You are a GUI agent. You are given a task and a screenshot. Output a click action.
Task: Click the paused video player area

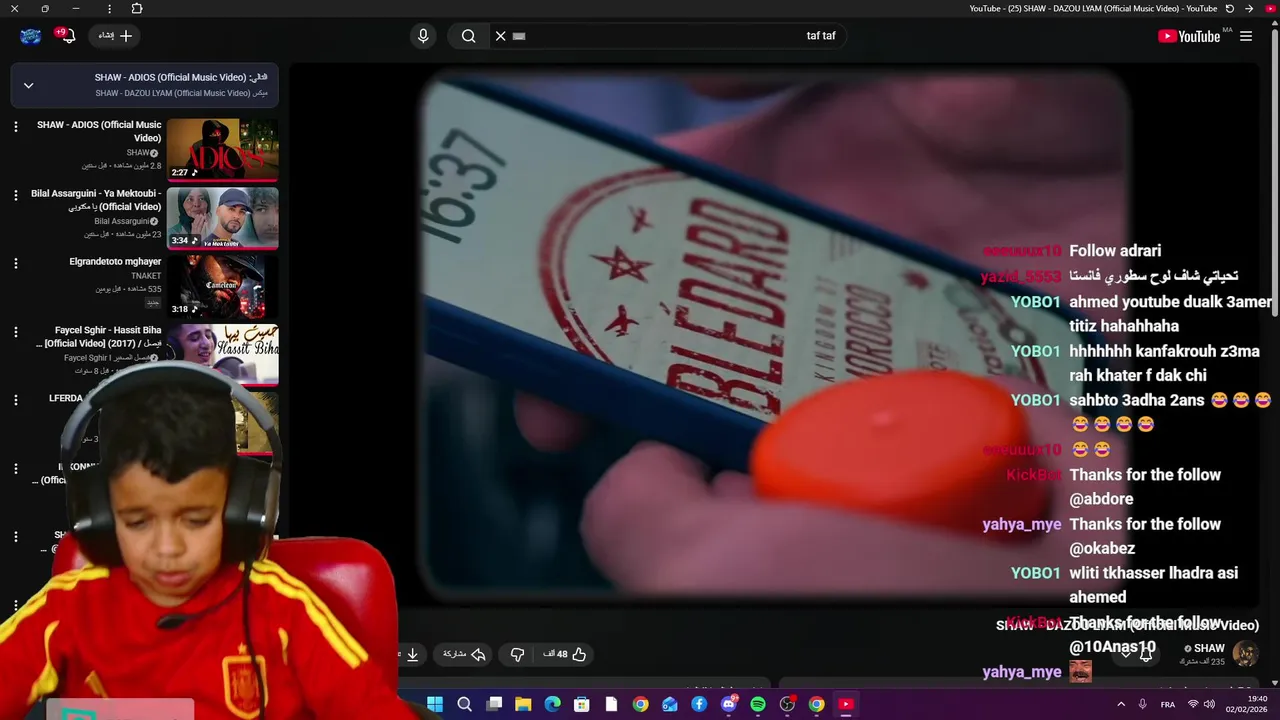[x=775, y=335]
